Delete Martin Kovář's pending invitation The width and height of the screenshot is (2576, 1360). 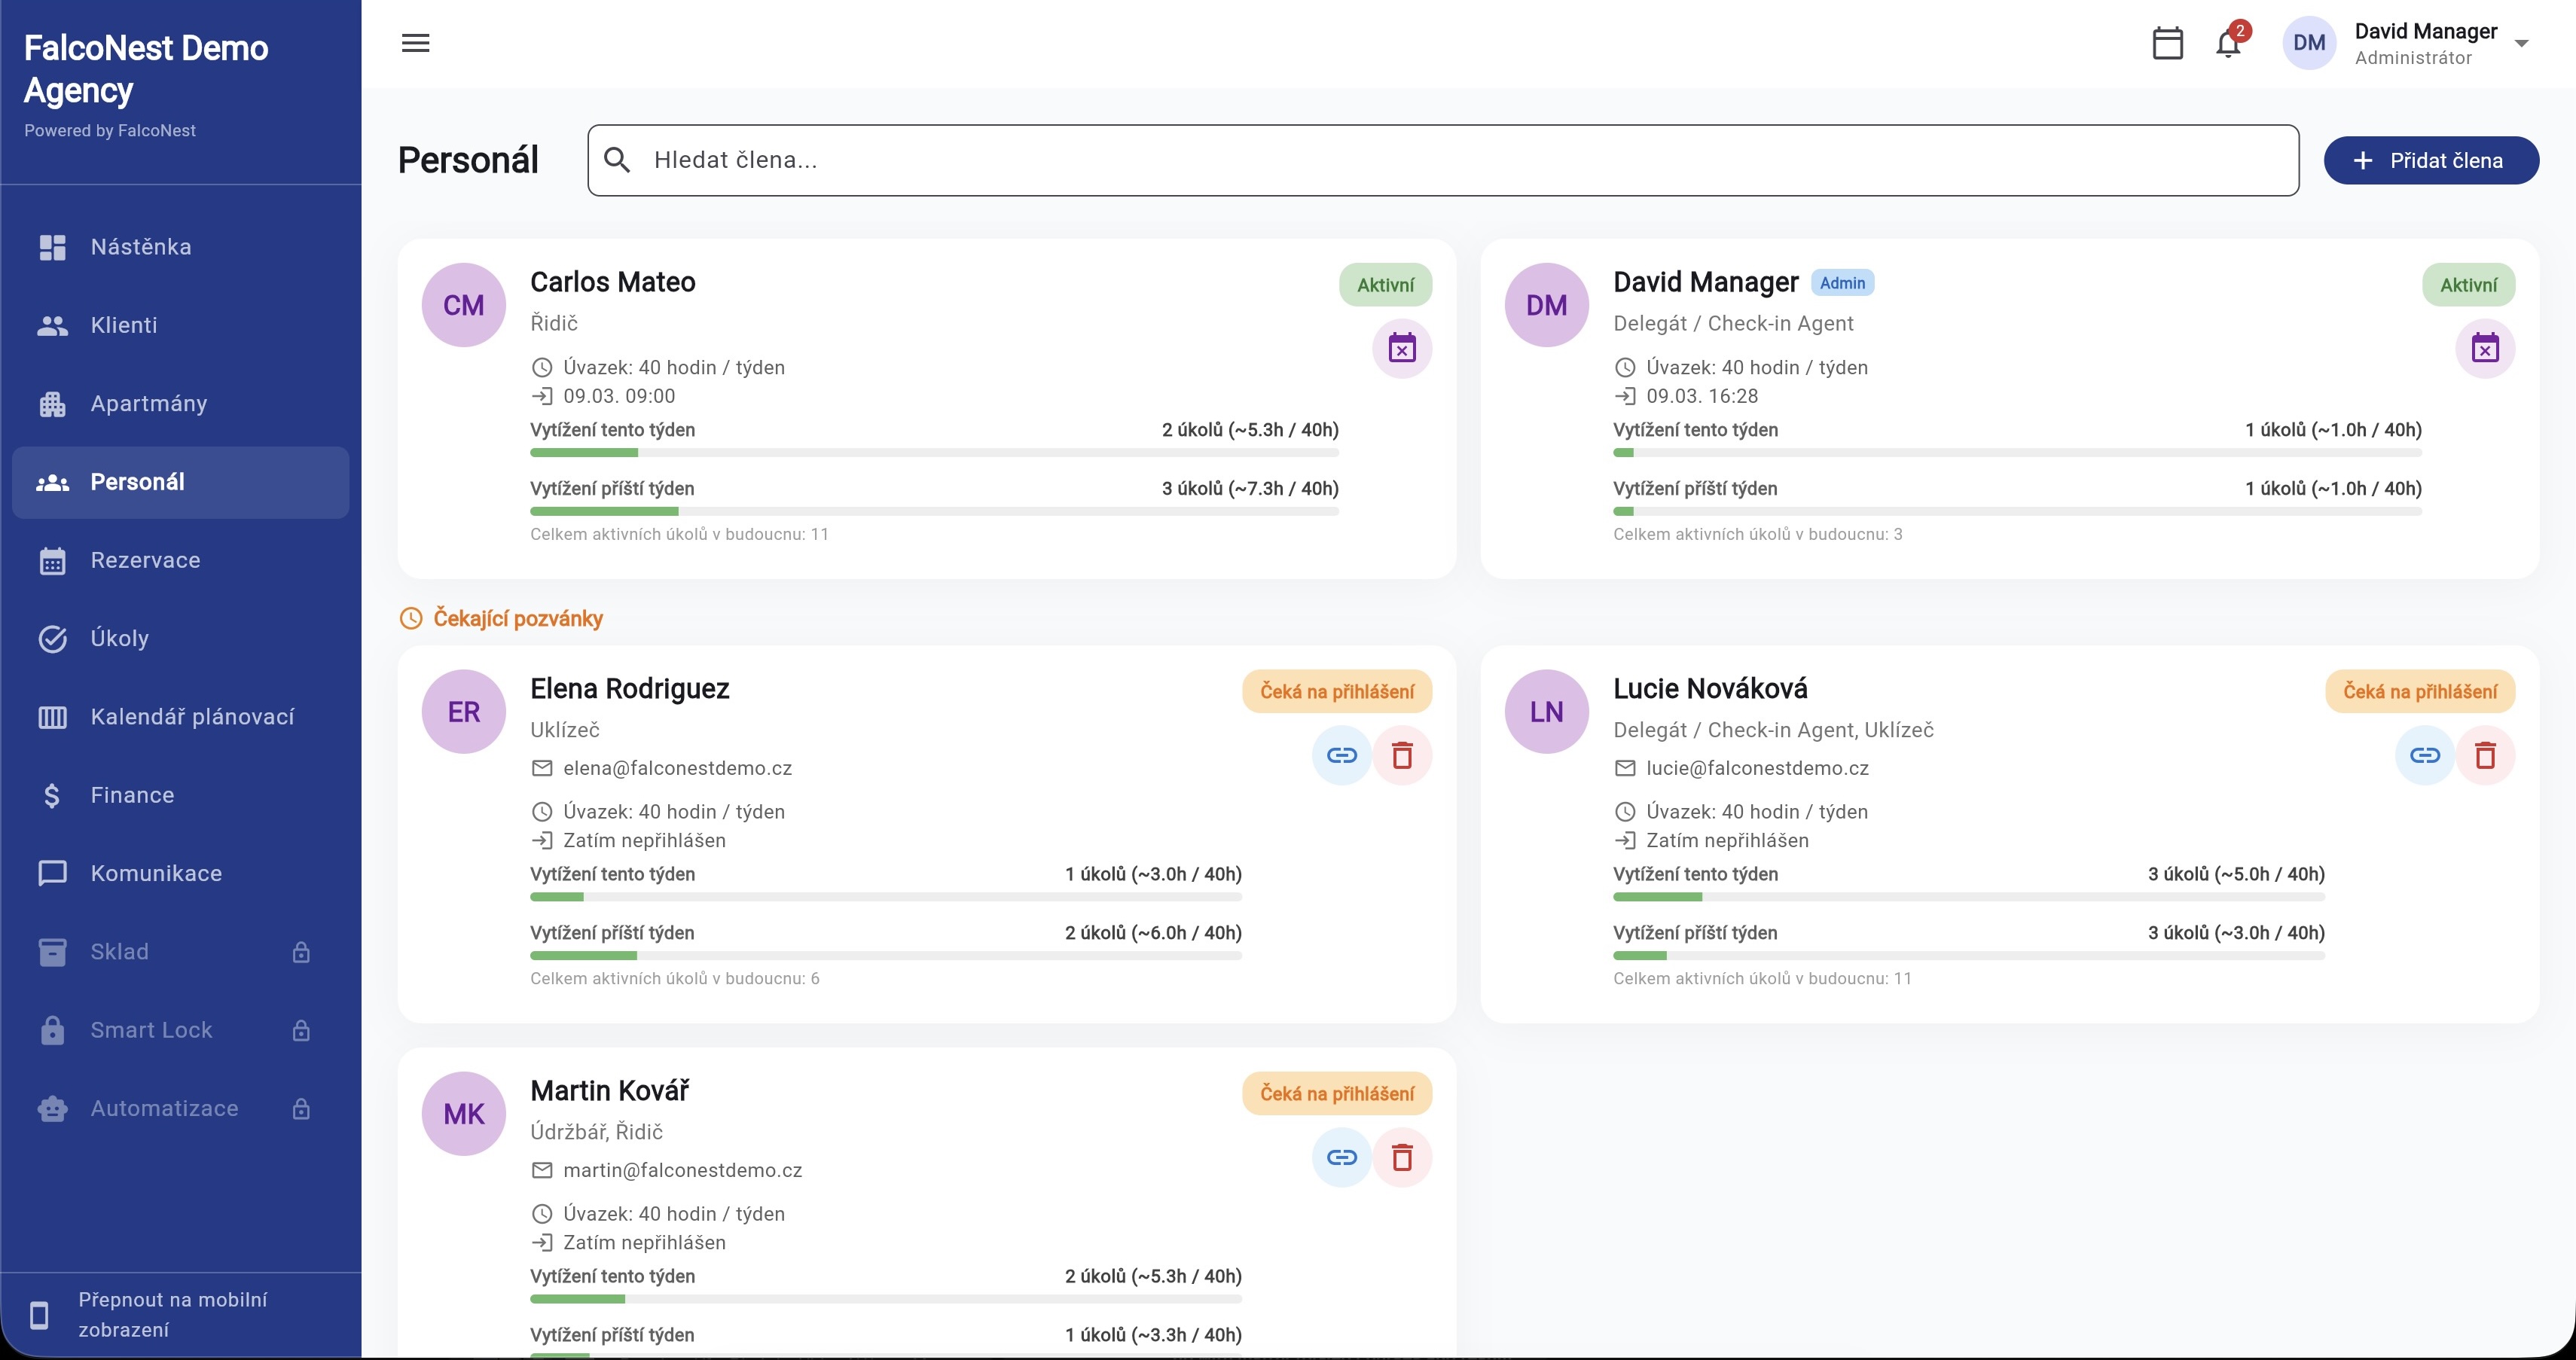(1402, 1158)
